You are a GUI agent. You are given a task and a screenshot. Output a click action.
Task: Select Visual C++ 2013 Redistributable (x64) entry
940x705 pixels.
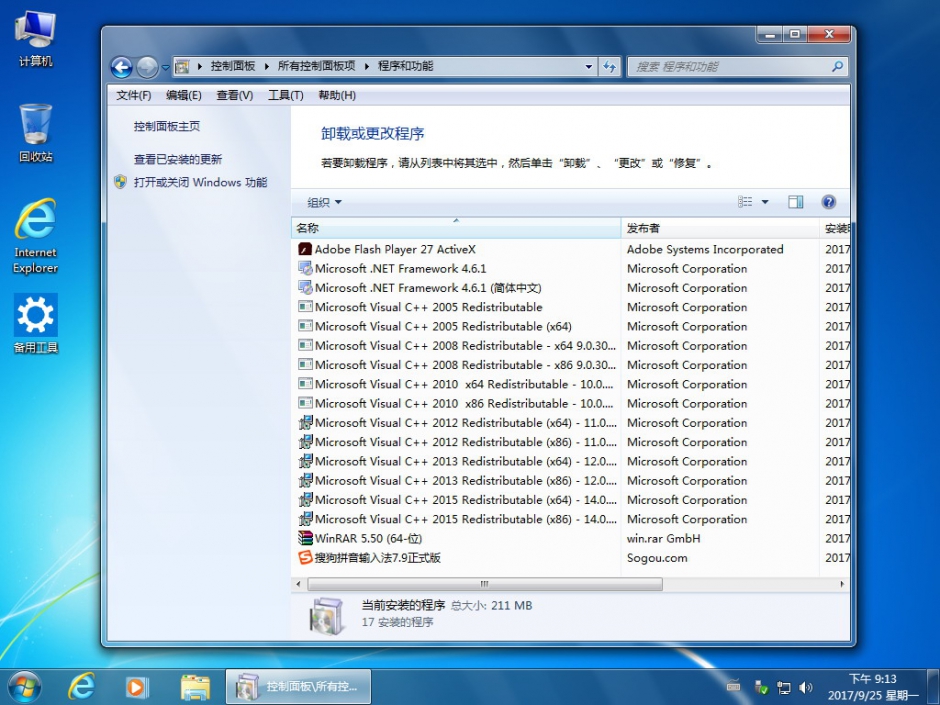pos(457,462)
